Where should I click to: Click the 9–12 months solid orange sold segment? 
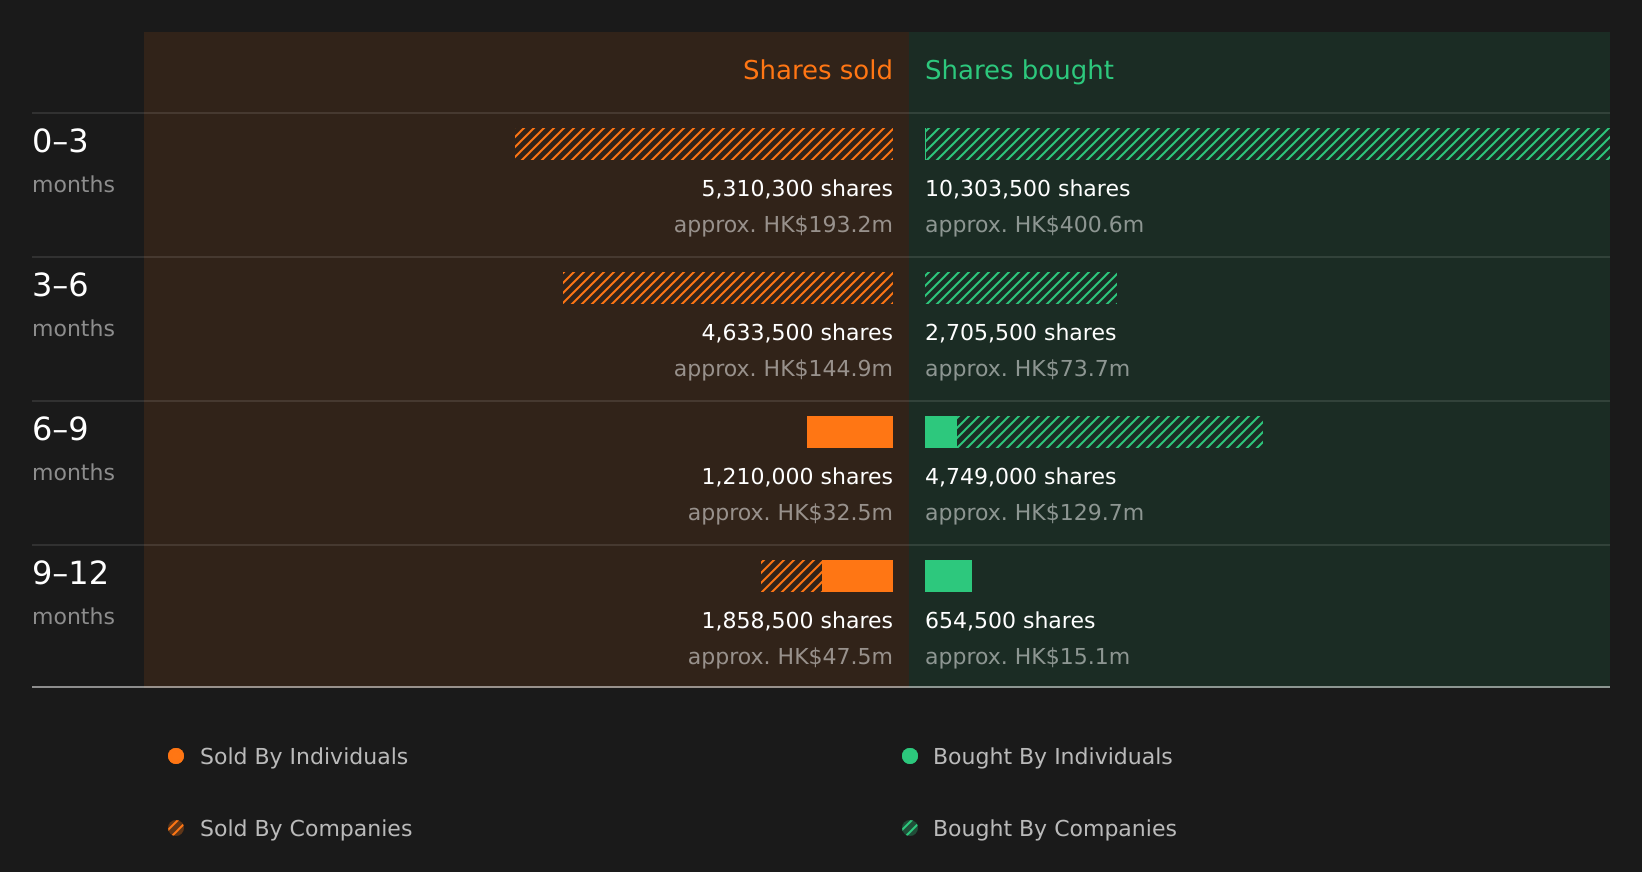point(857,576)
